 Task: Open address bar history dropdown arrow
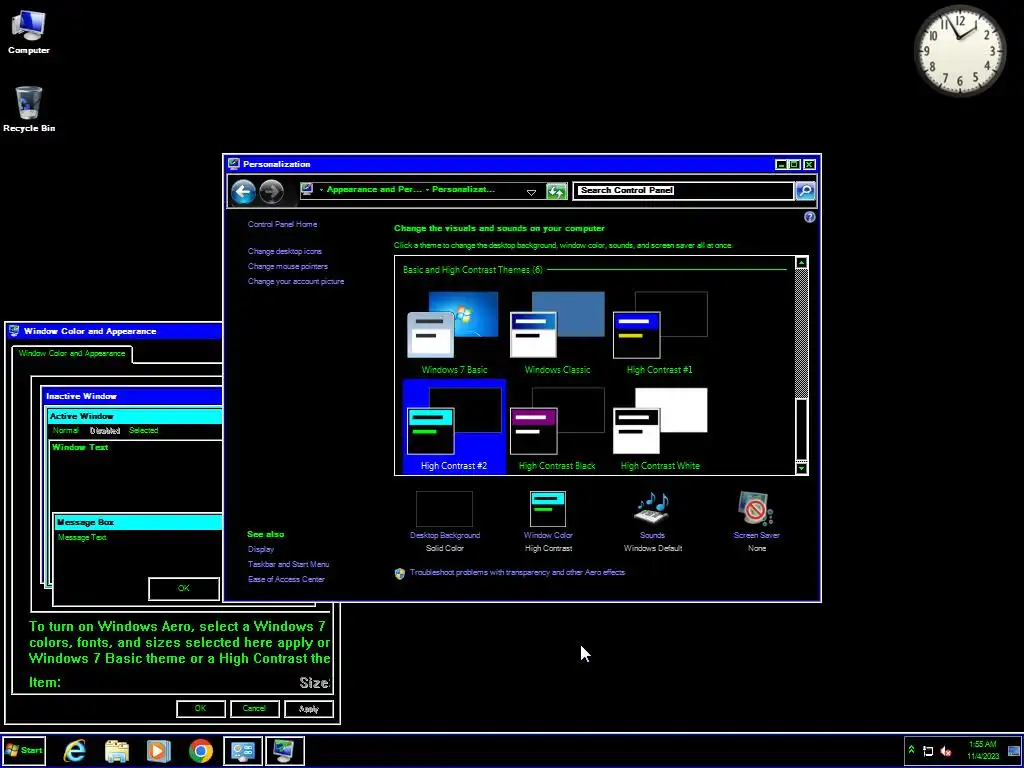[531, 192]
